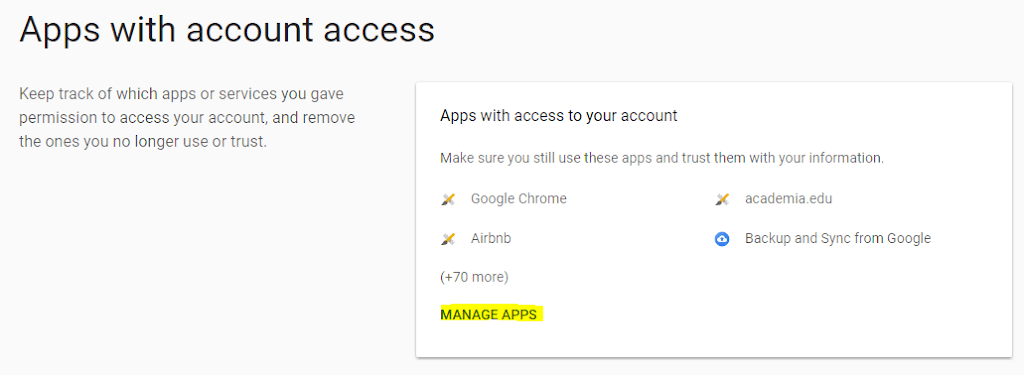Image resolution: width=1024 pixels, height=375 pixels.
Task: Select the Airbnb app name
Action: (x=490, y=238)
